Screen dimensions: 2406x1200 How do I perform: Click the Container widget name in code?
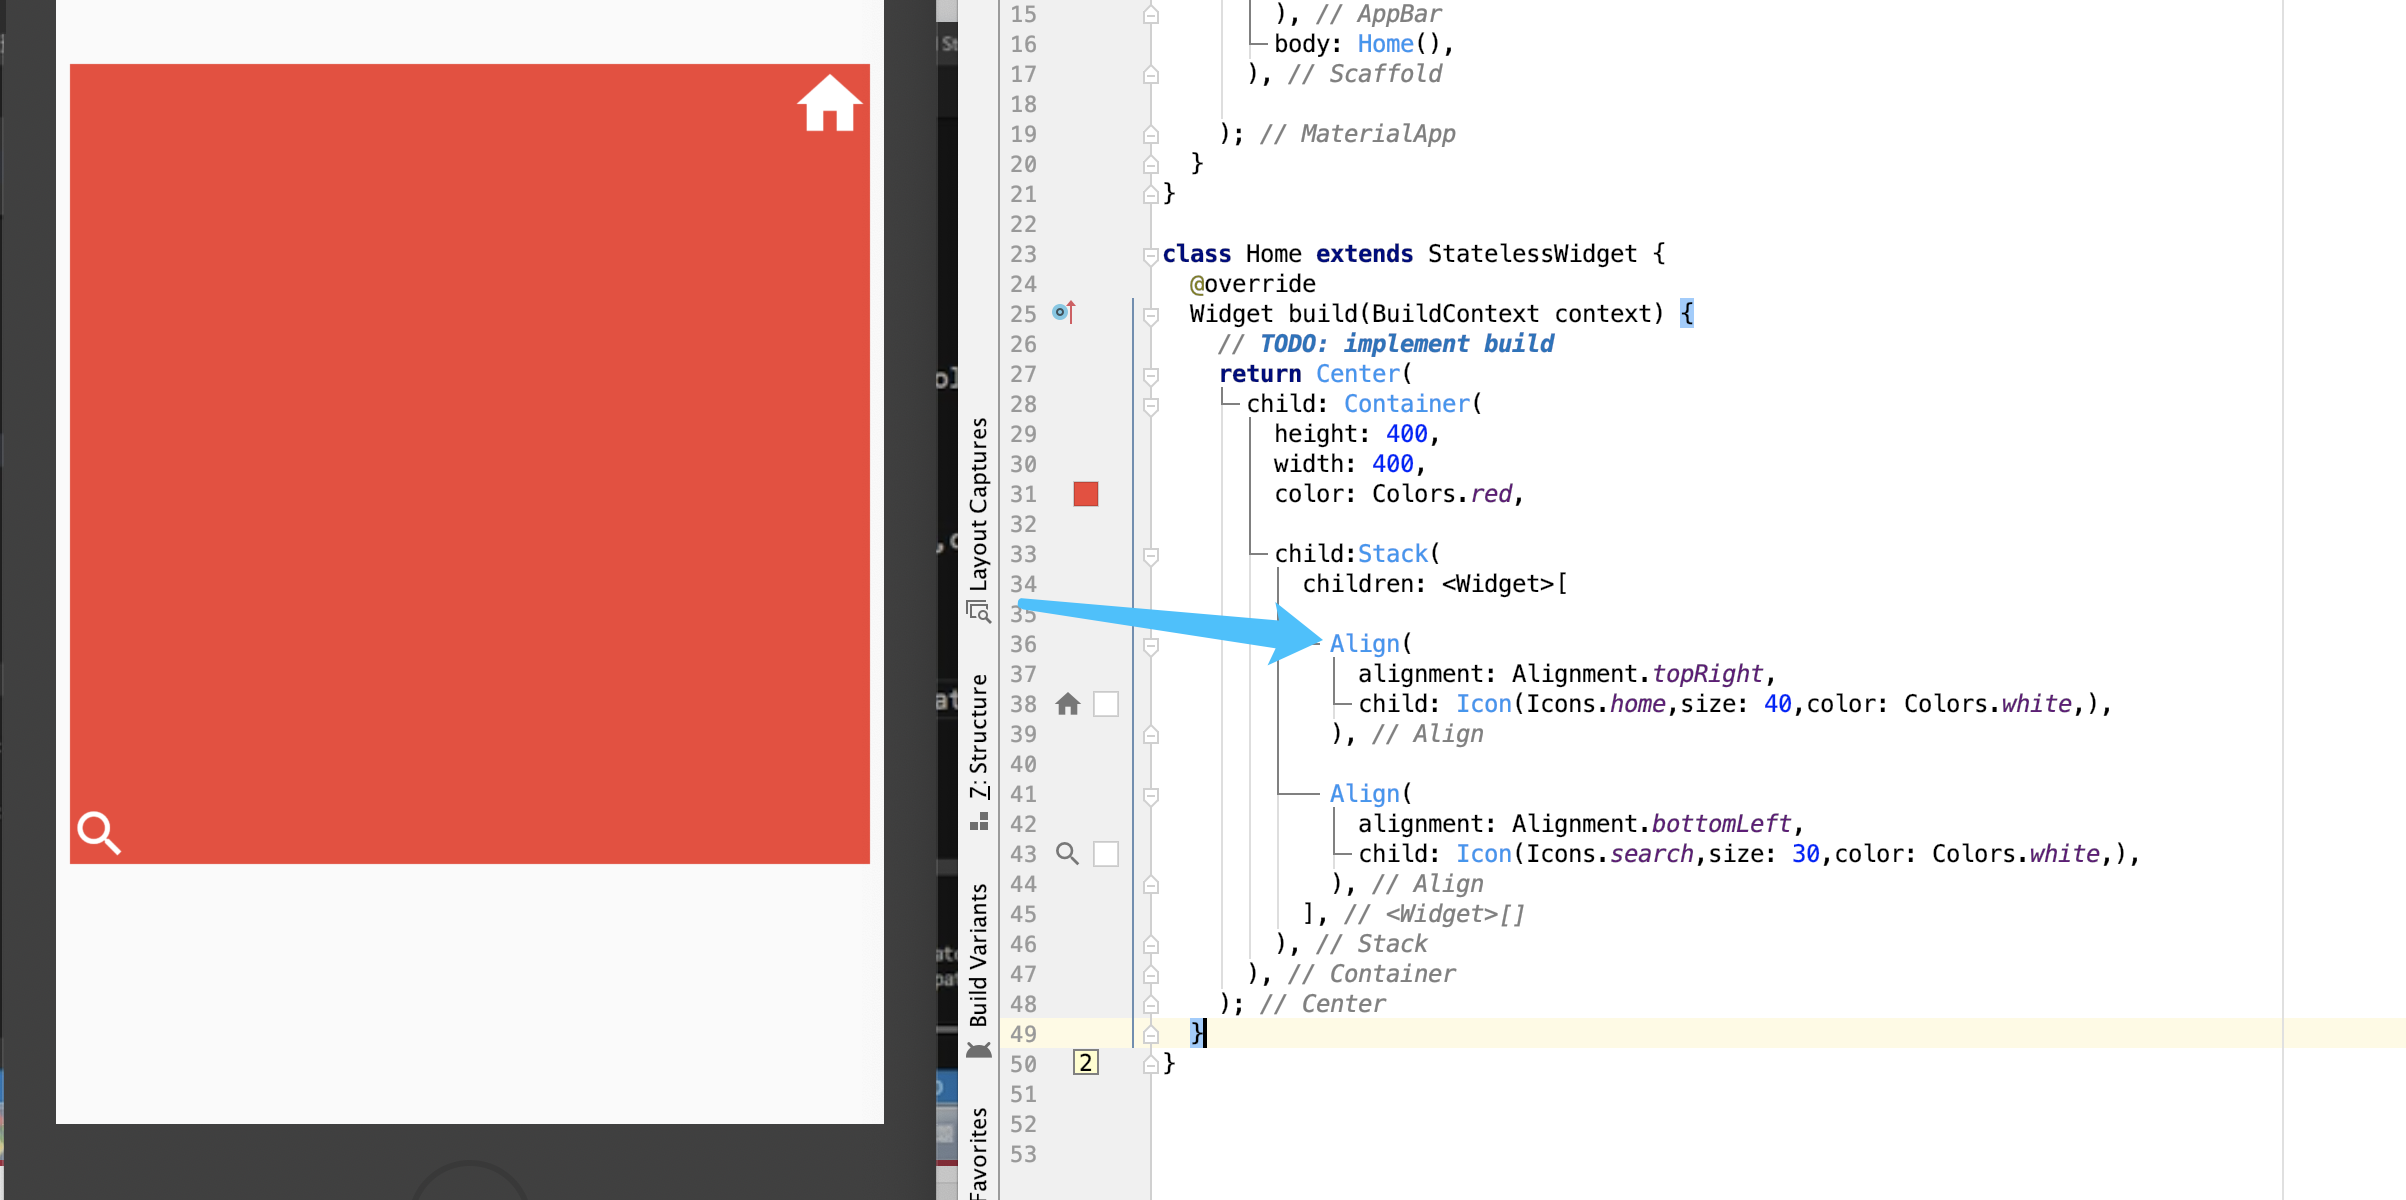(x=1406, y=404)
